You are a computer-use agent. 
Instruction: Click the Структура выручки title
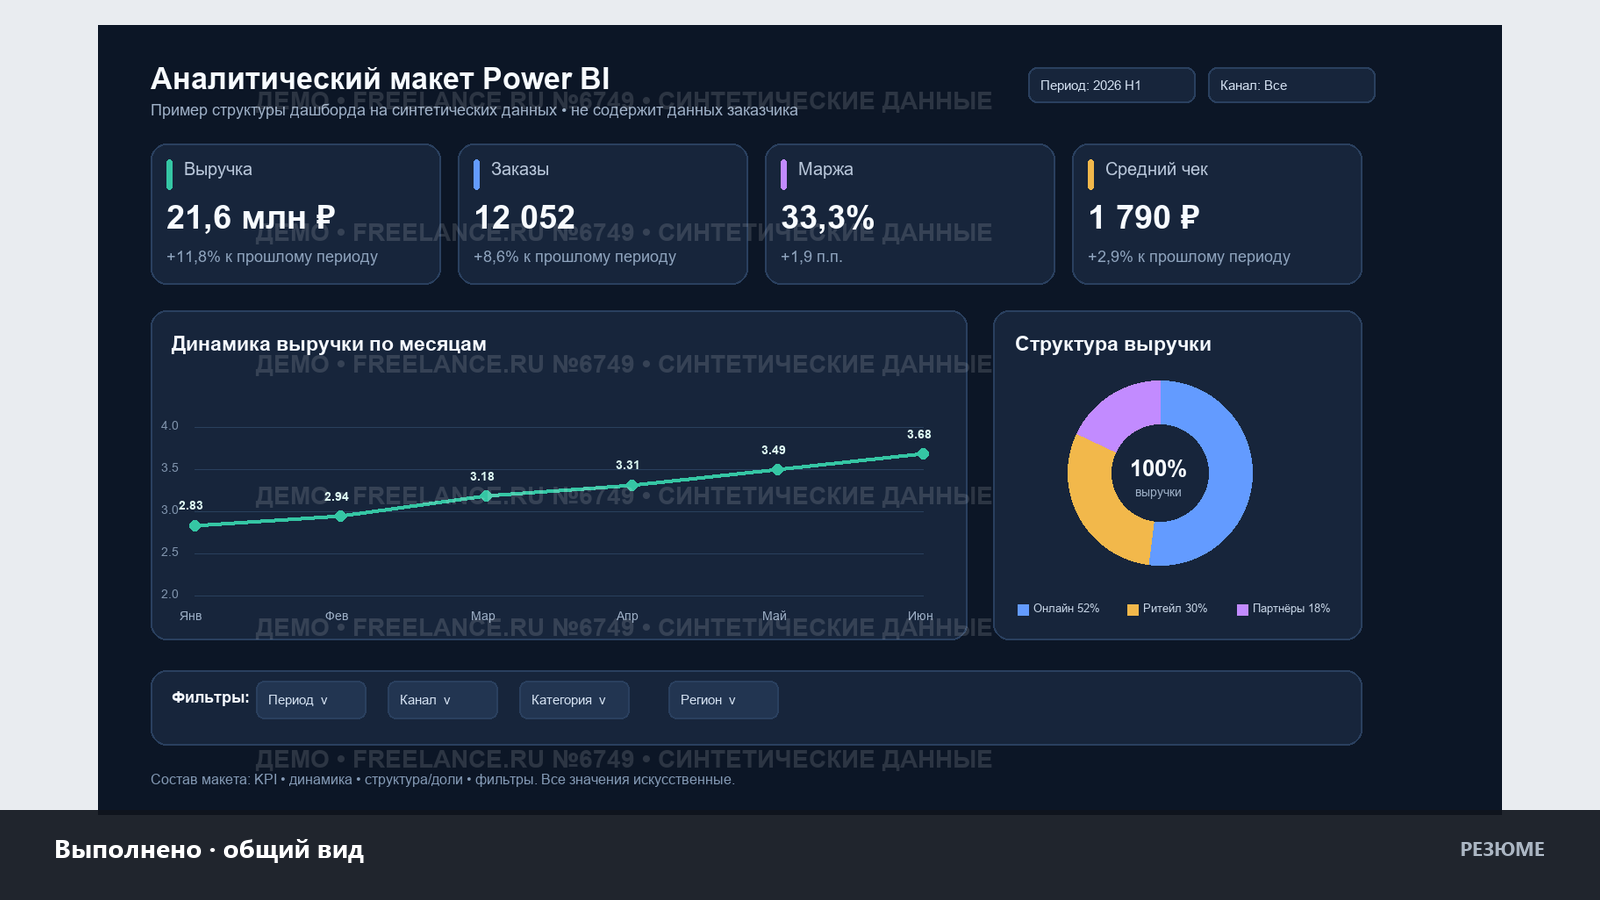point(1113,344)
